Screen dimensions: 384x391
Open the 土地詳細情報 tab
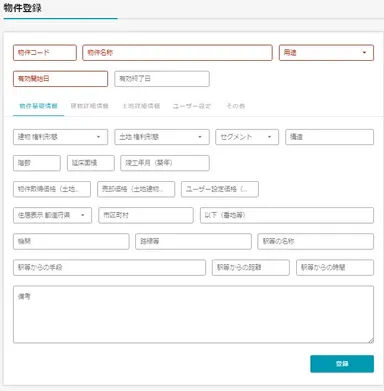click(141, 106)
